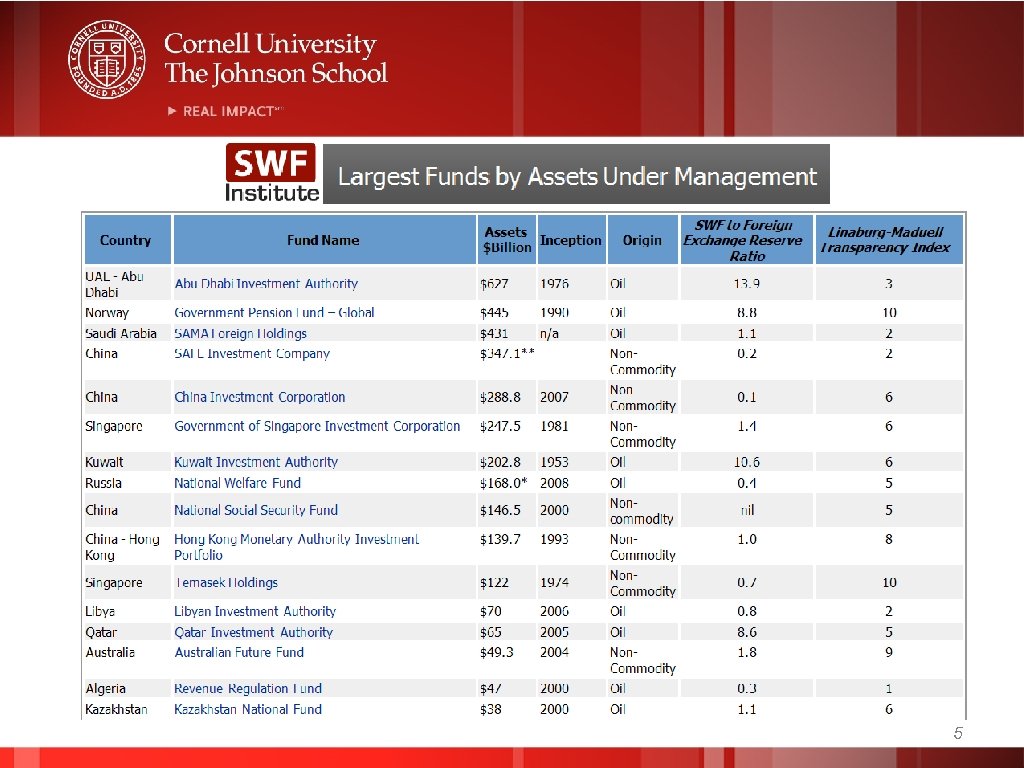The height and width of the screenshot is (768, 1024).
Task: Click the $247.5 assets value
Action: tap(500, 426)
